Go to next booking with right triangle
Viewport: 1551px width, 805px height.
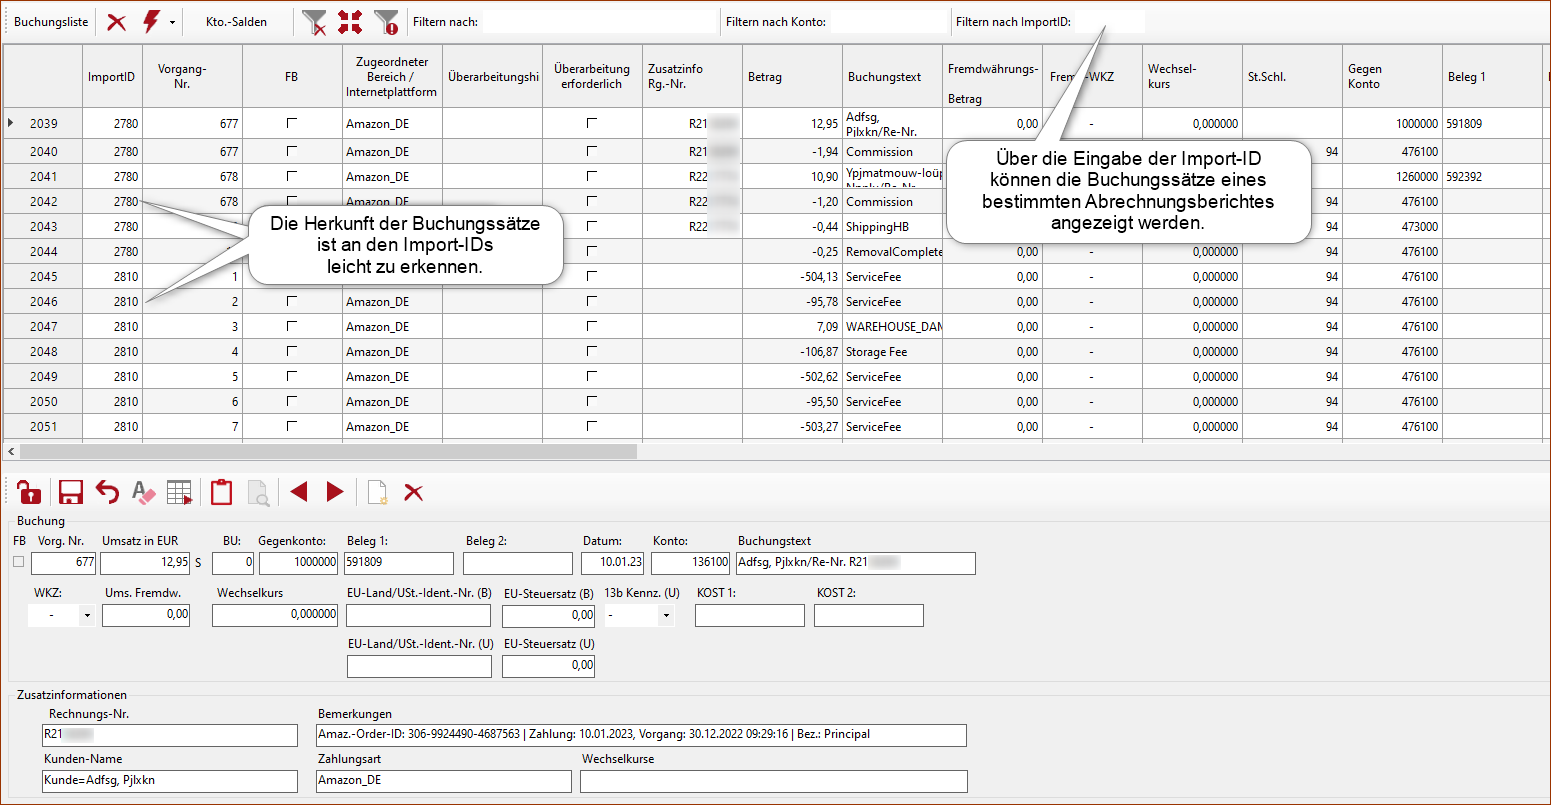click(x=335, y=492)
